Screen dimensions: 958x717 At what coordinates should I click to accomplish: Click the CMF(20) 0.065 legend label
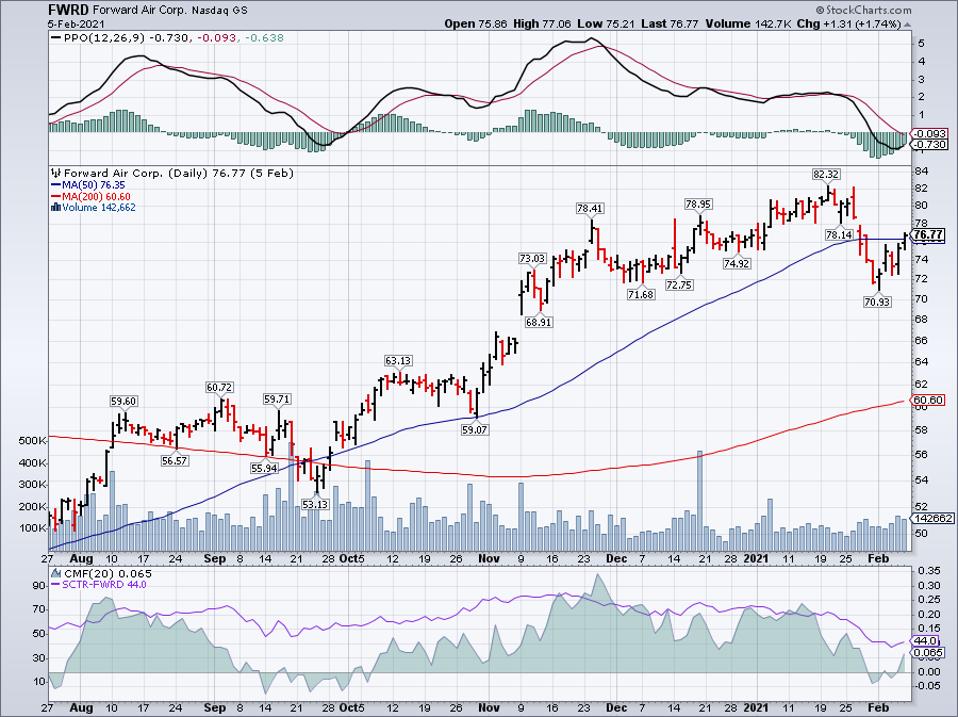pyautogui.click(x=108, y=573)
